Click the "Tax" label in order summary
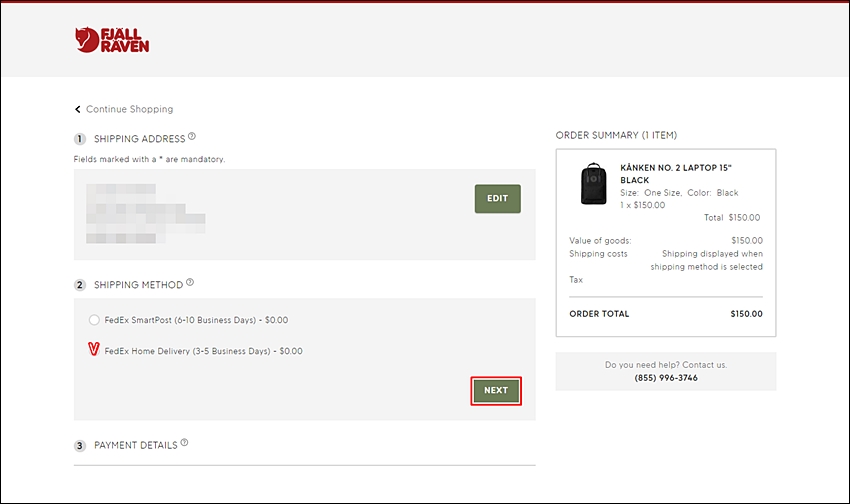The image size is (850, 504). 576,280
